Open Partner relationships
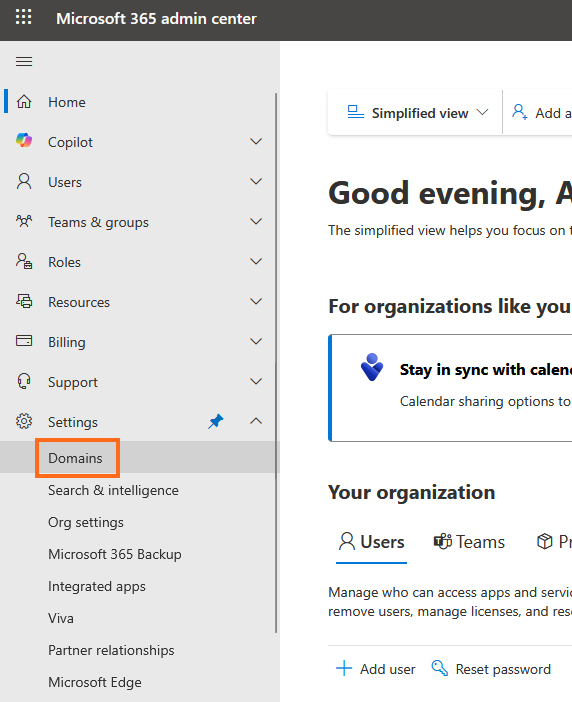This screenshot has width=572, height=702. (x=111, y=650)
